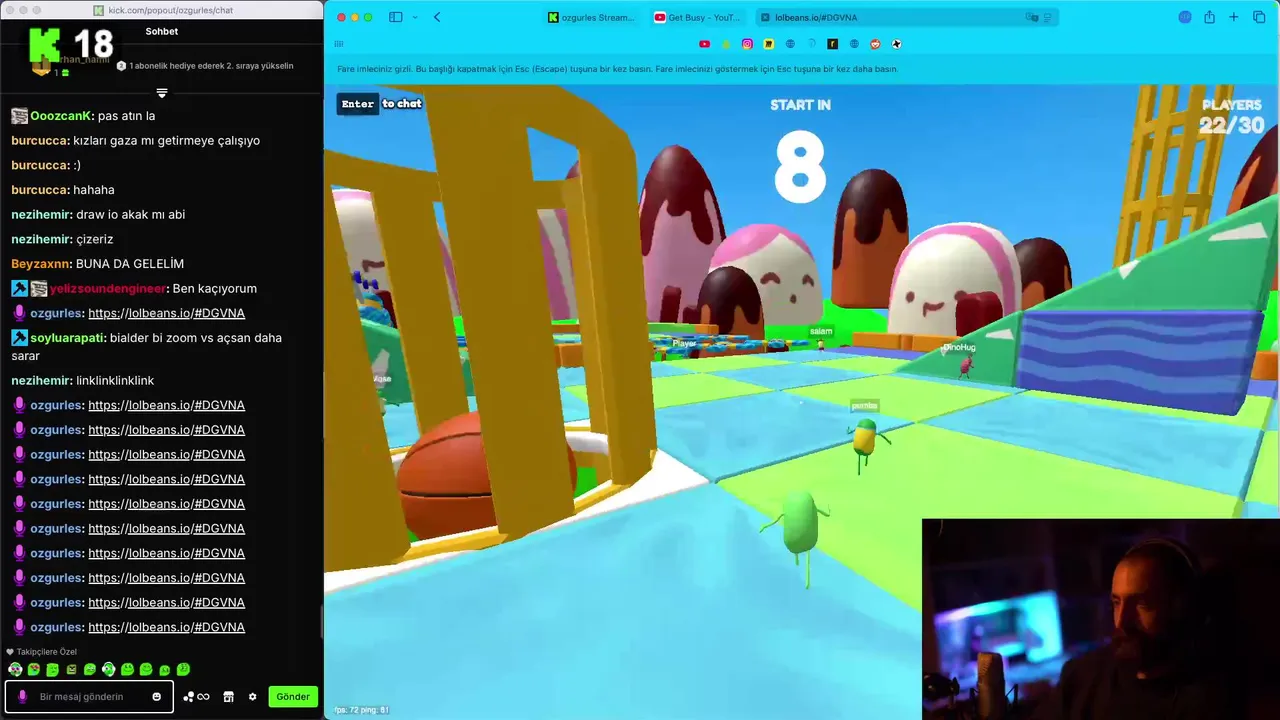Open the YouTube favorite bookmark

click(705, 44)
